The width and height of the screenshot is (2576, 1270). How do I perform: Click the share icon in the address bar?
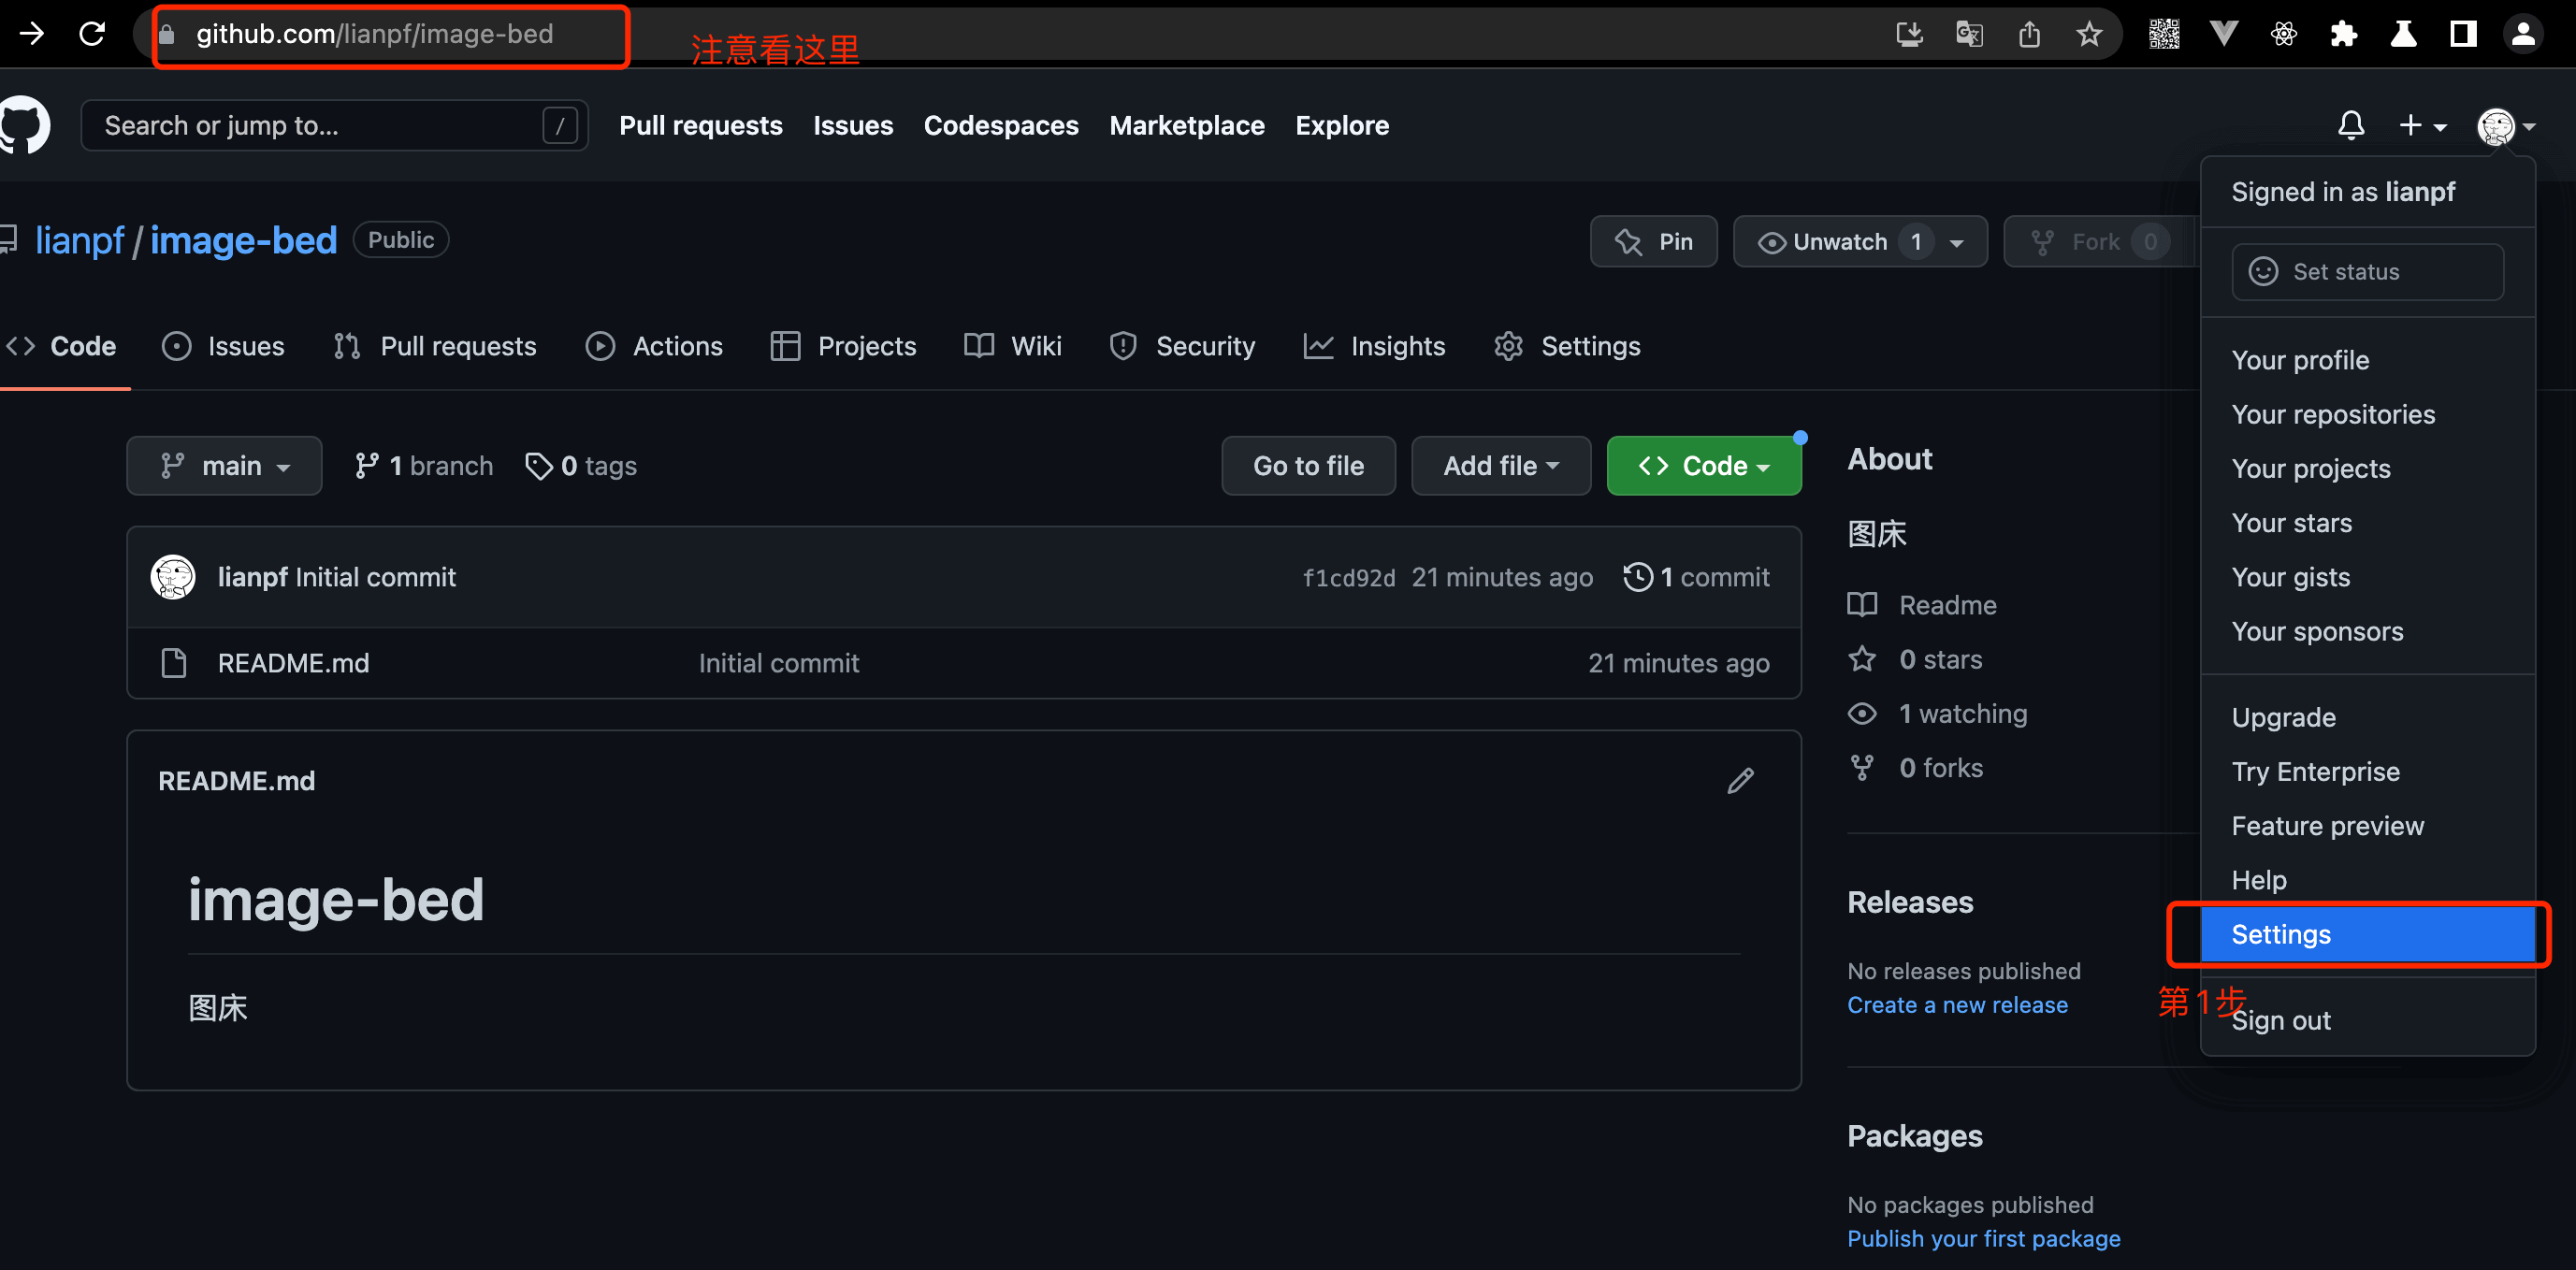[2029, 35]
